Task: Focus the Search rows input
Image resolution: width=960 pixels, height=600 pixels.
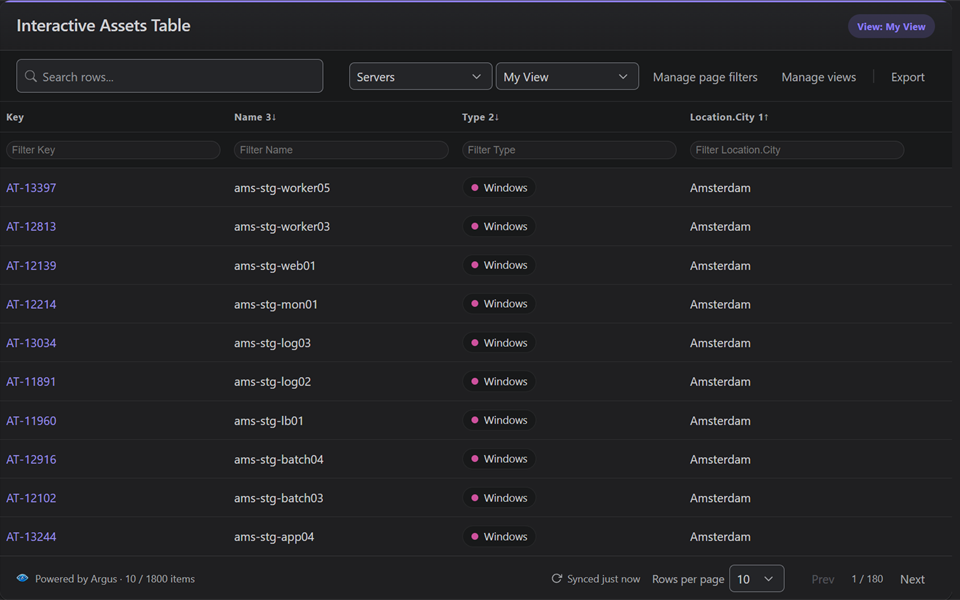Action: pyautogui.click(x=170, y=76)
